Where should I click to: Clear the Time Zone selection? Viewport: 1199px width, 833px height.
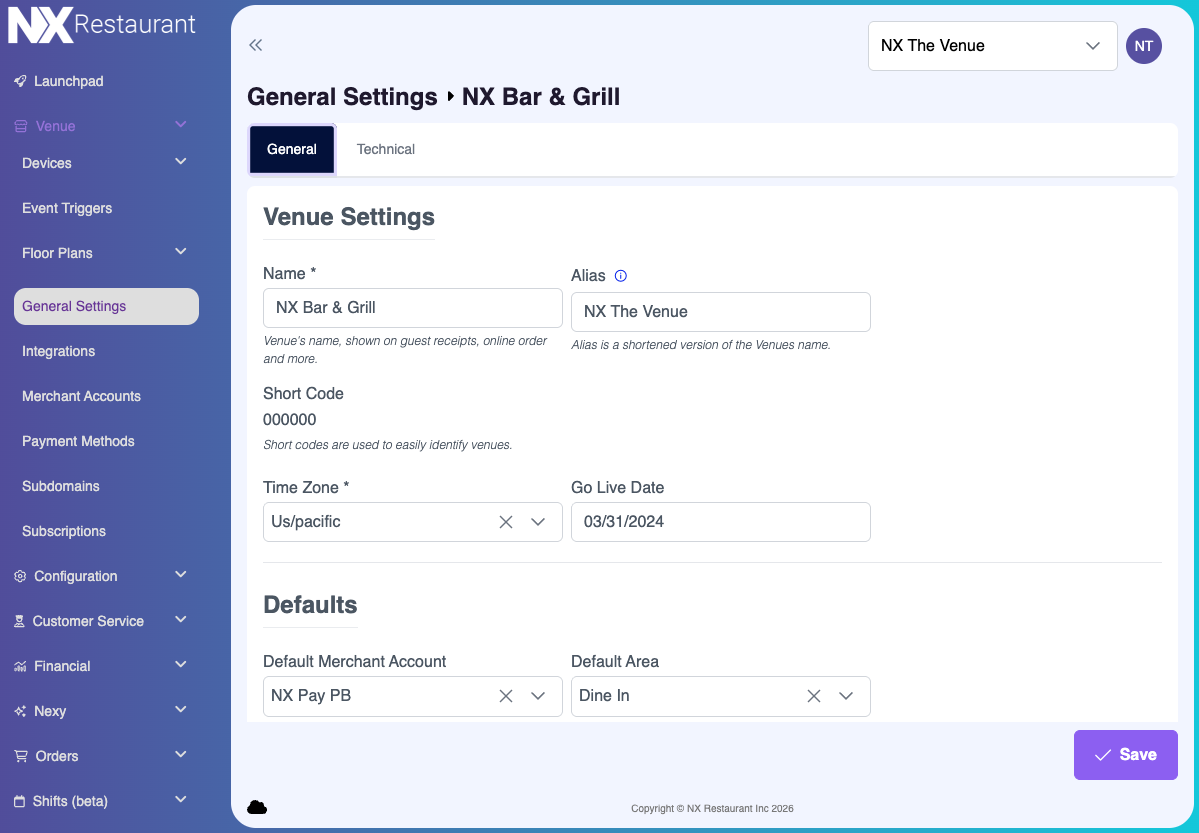[506, 522]
